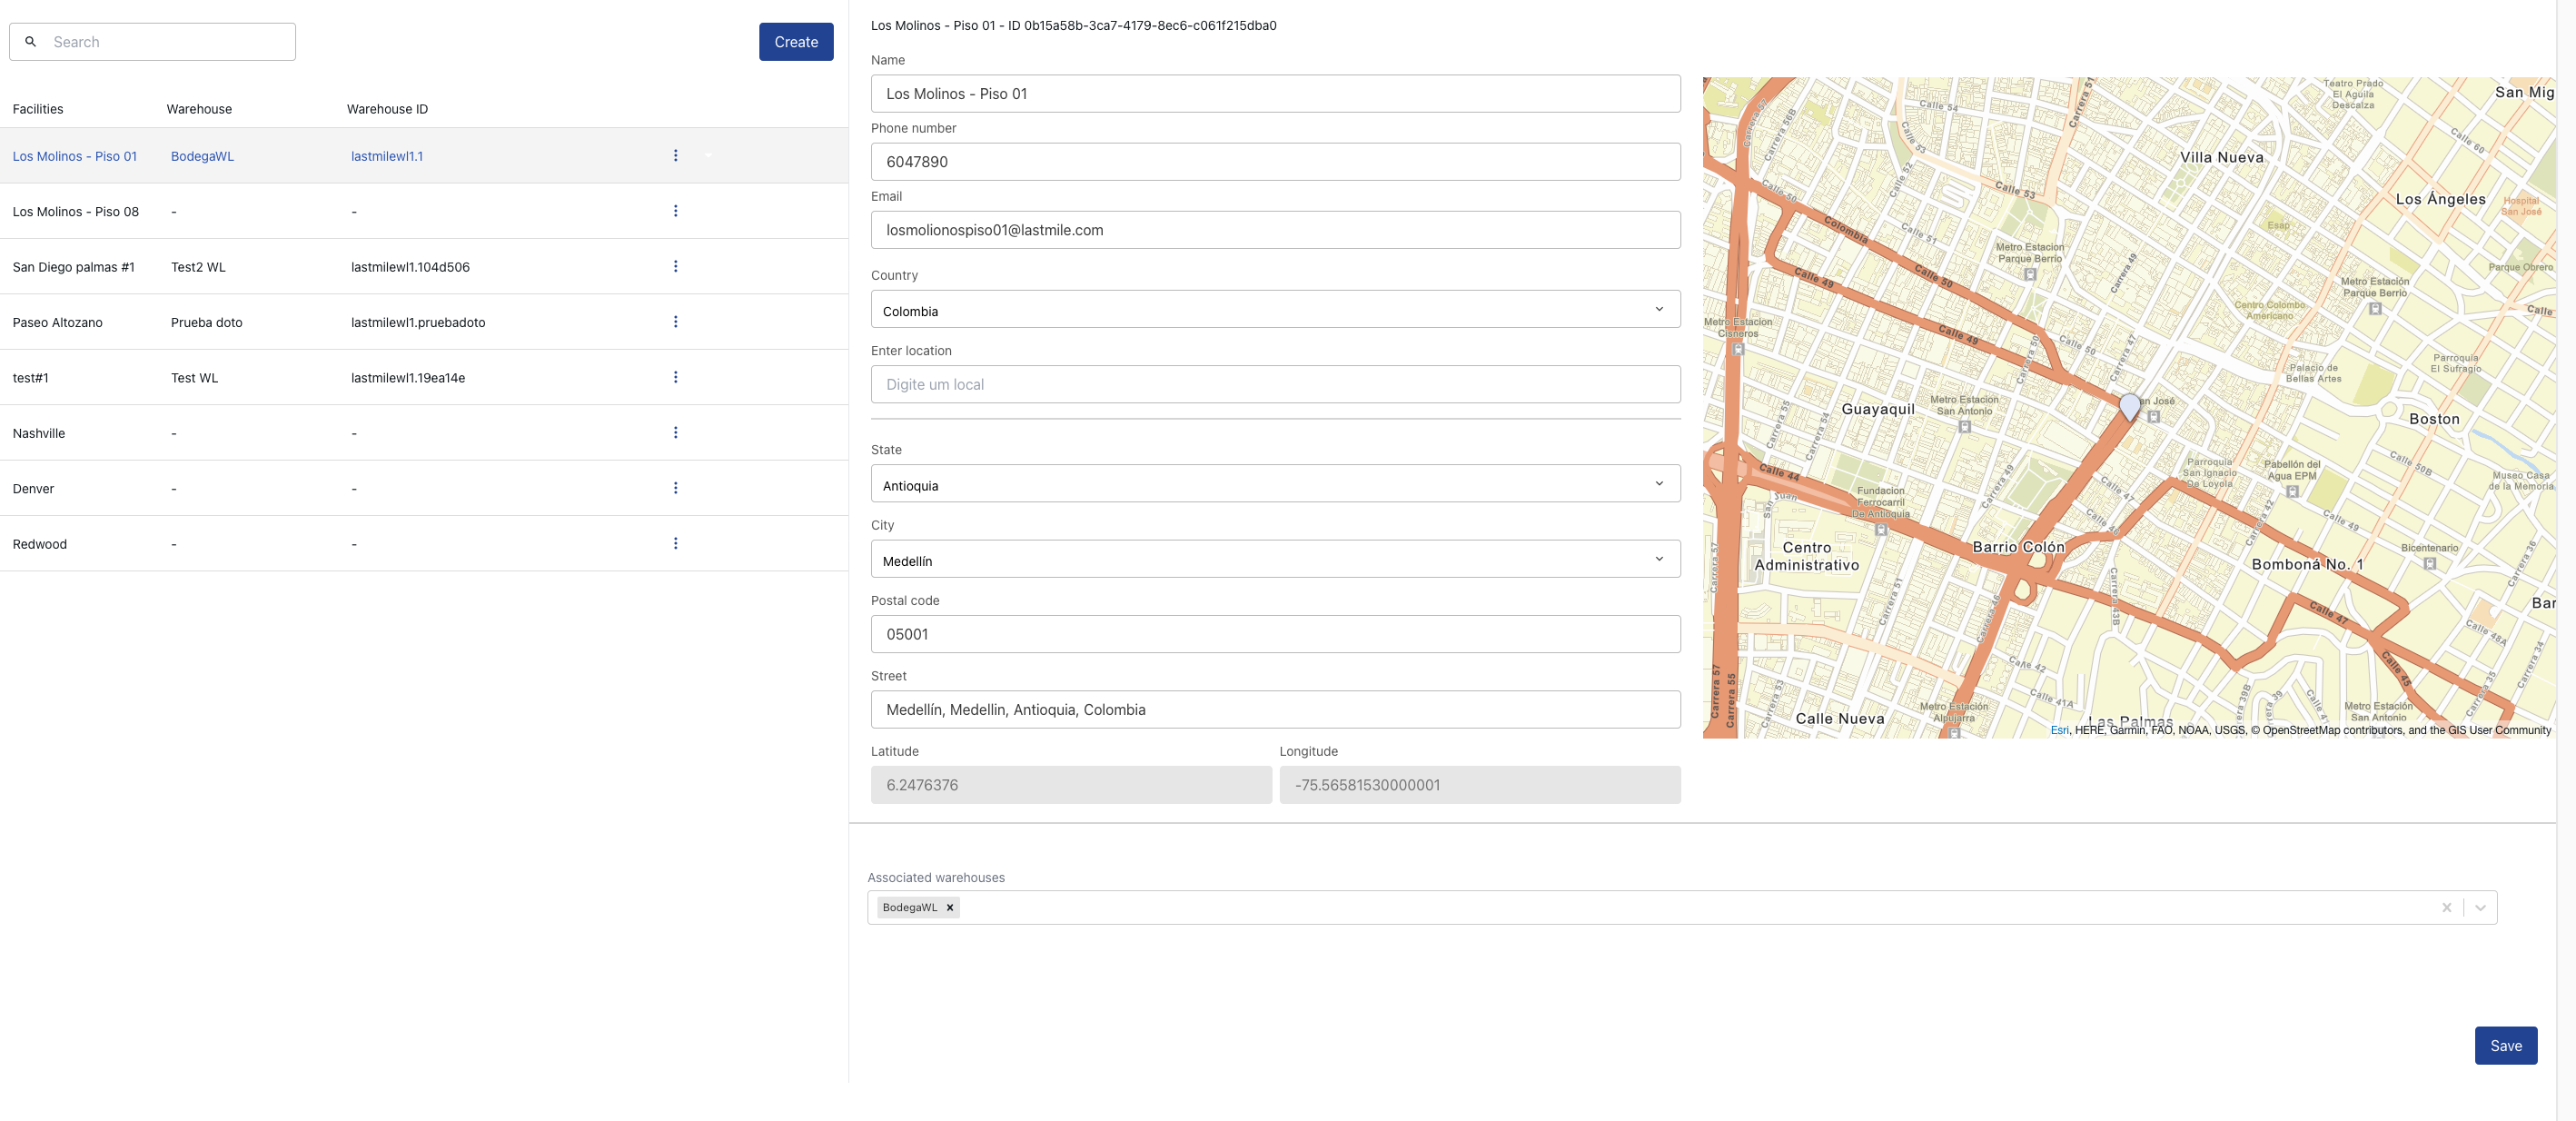
Task: Open options menu for Redwood facility
Action: [x=675, y=544]
